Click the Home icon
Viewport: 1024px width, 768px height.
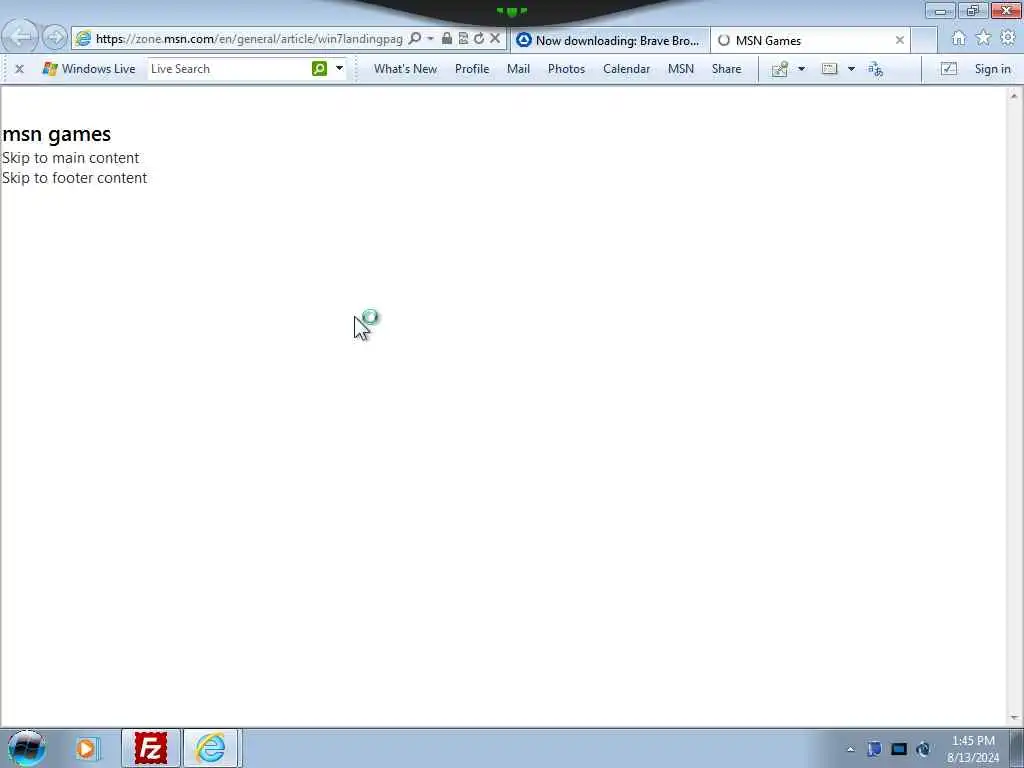pos(959,39)
